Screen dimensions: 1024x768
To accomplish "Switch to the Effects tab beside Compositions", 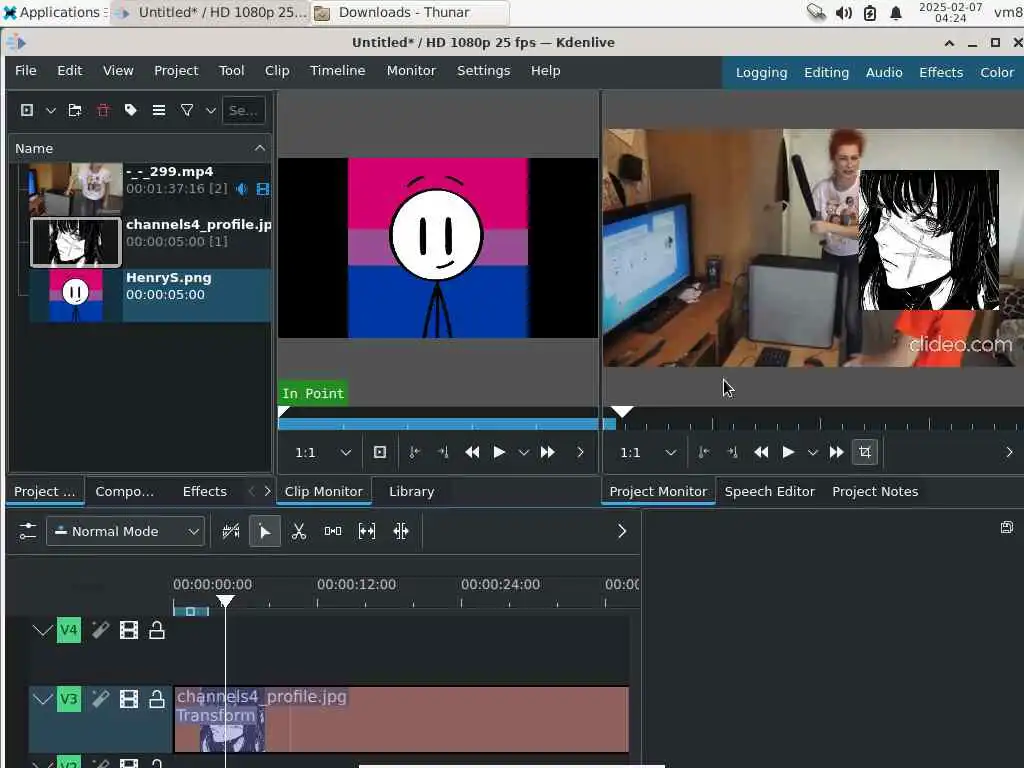I will pyautogui.click(x=204, y=491).
